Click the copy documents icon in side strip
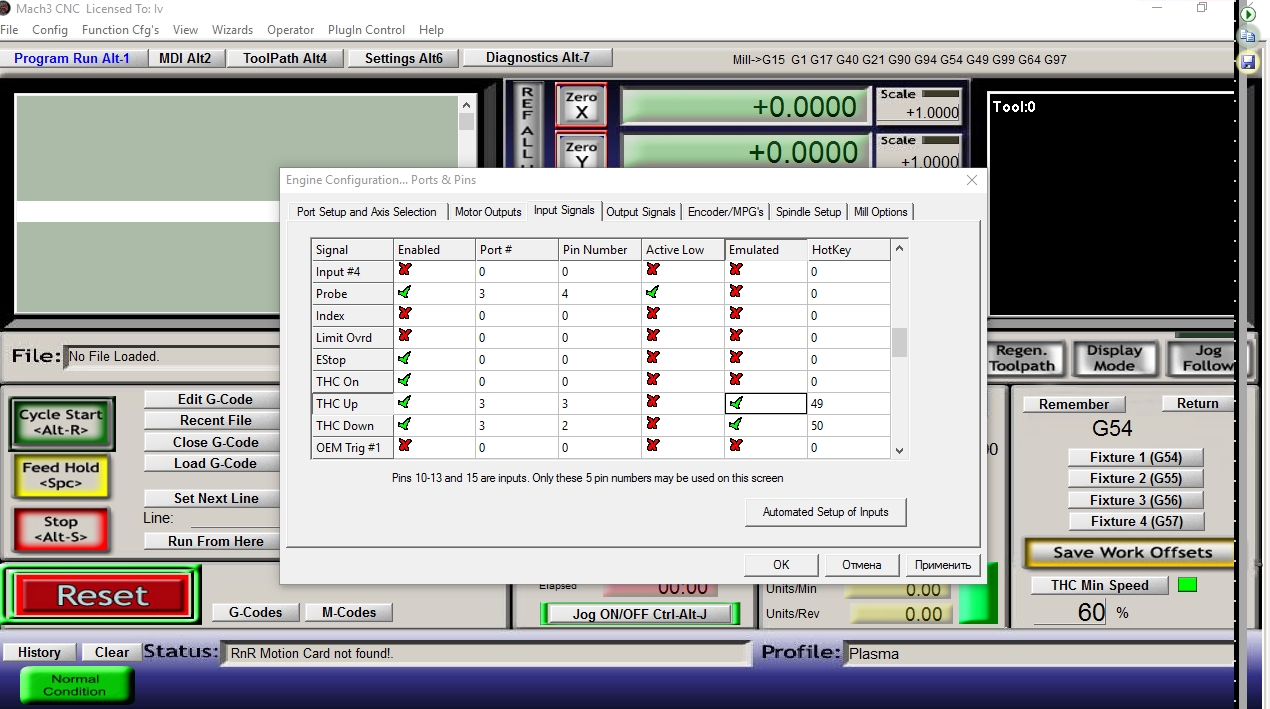The image size is (1270, 709). pyautogui.click(x=1248, y=38)
